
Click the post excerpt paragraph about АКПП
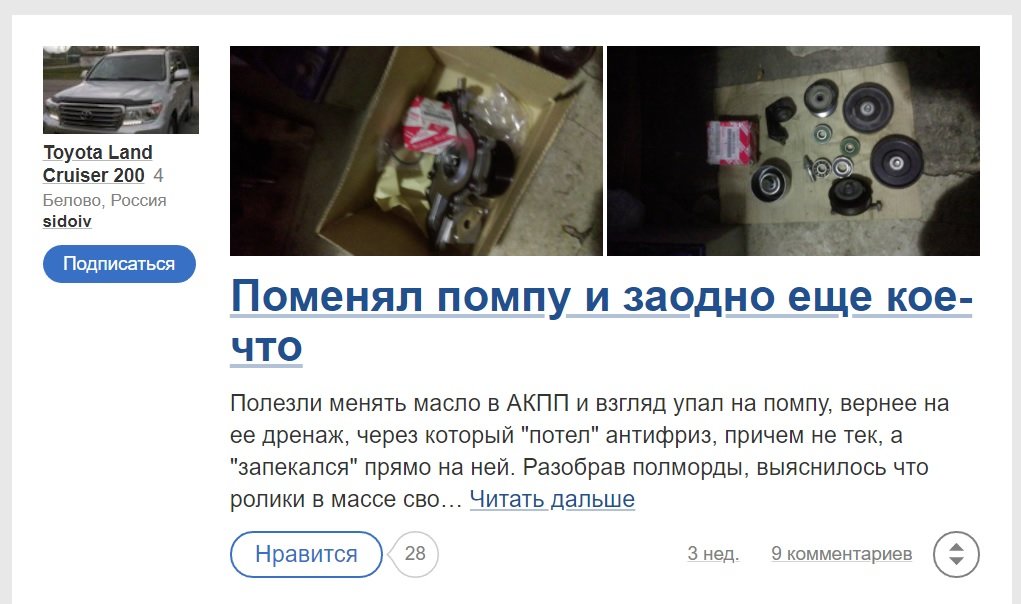589,451
